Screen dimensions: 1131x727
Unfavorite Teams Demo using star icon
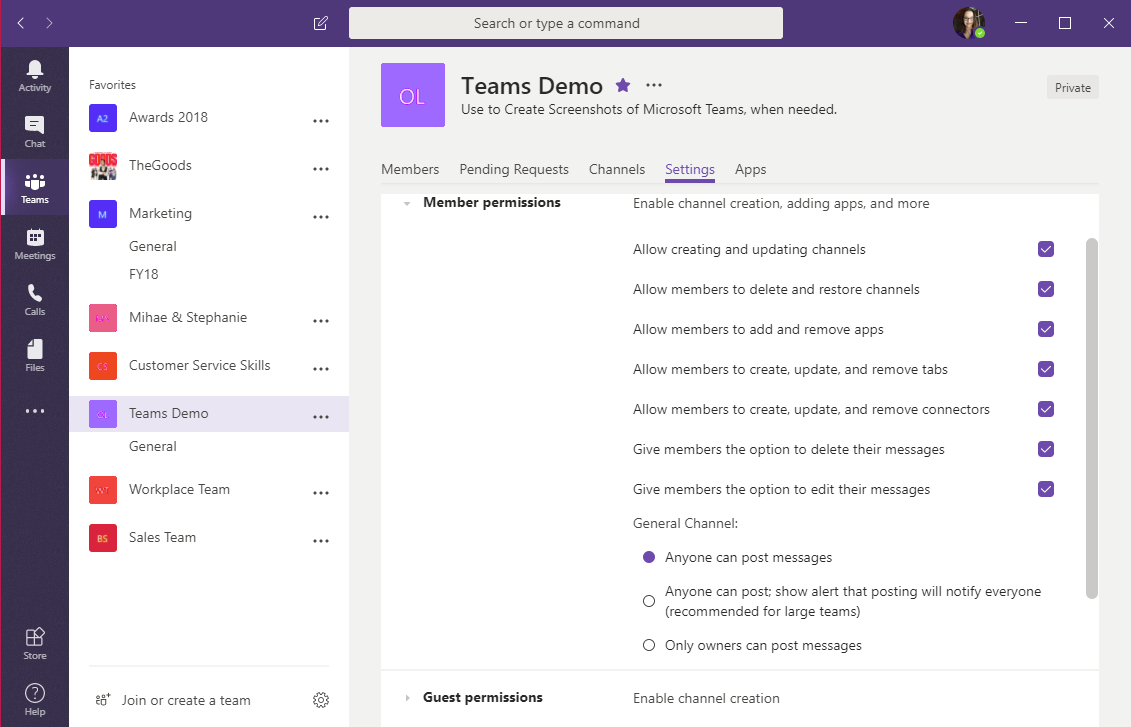pos(623,86)
